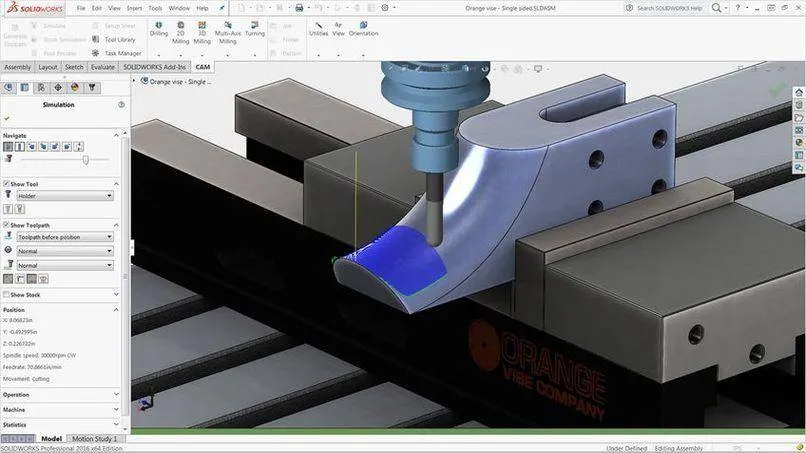Accept the simulation with the green checkmark
This screenshot has width=806, height=453.
click(7, 118)
